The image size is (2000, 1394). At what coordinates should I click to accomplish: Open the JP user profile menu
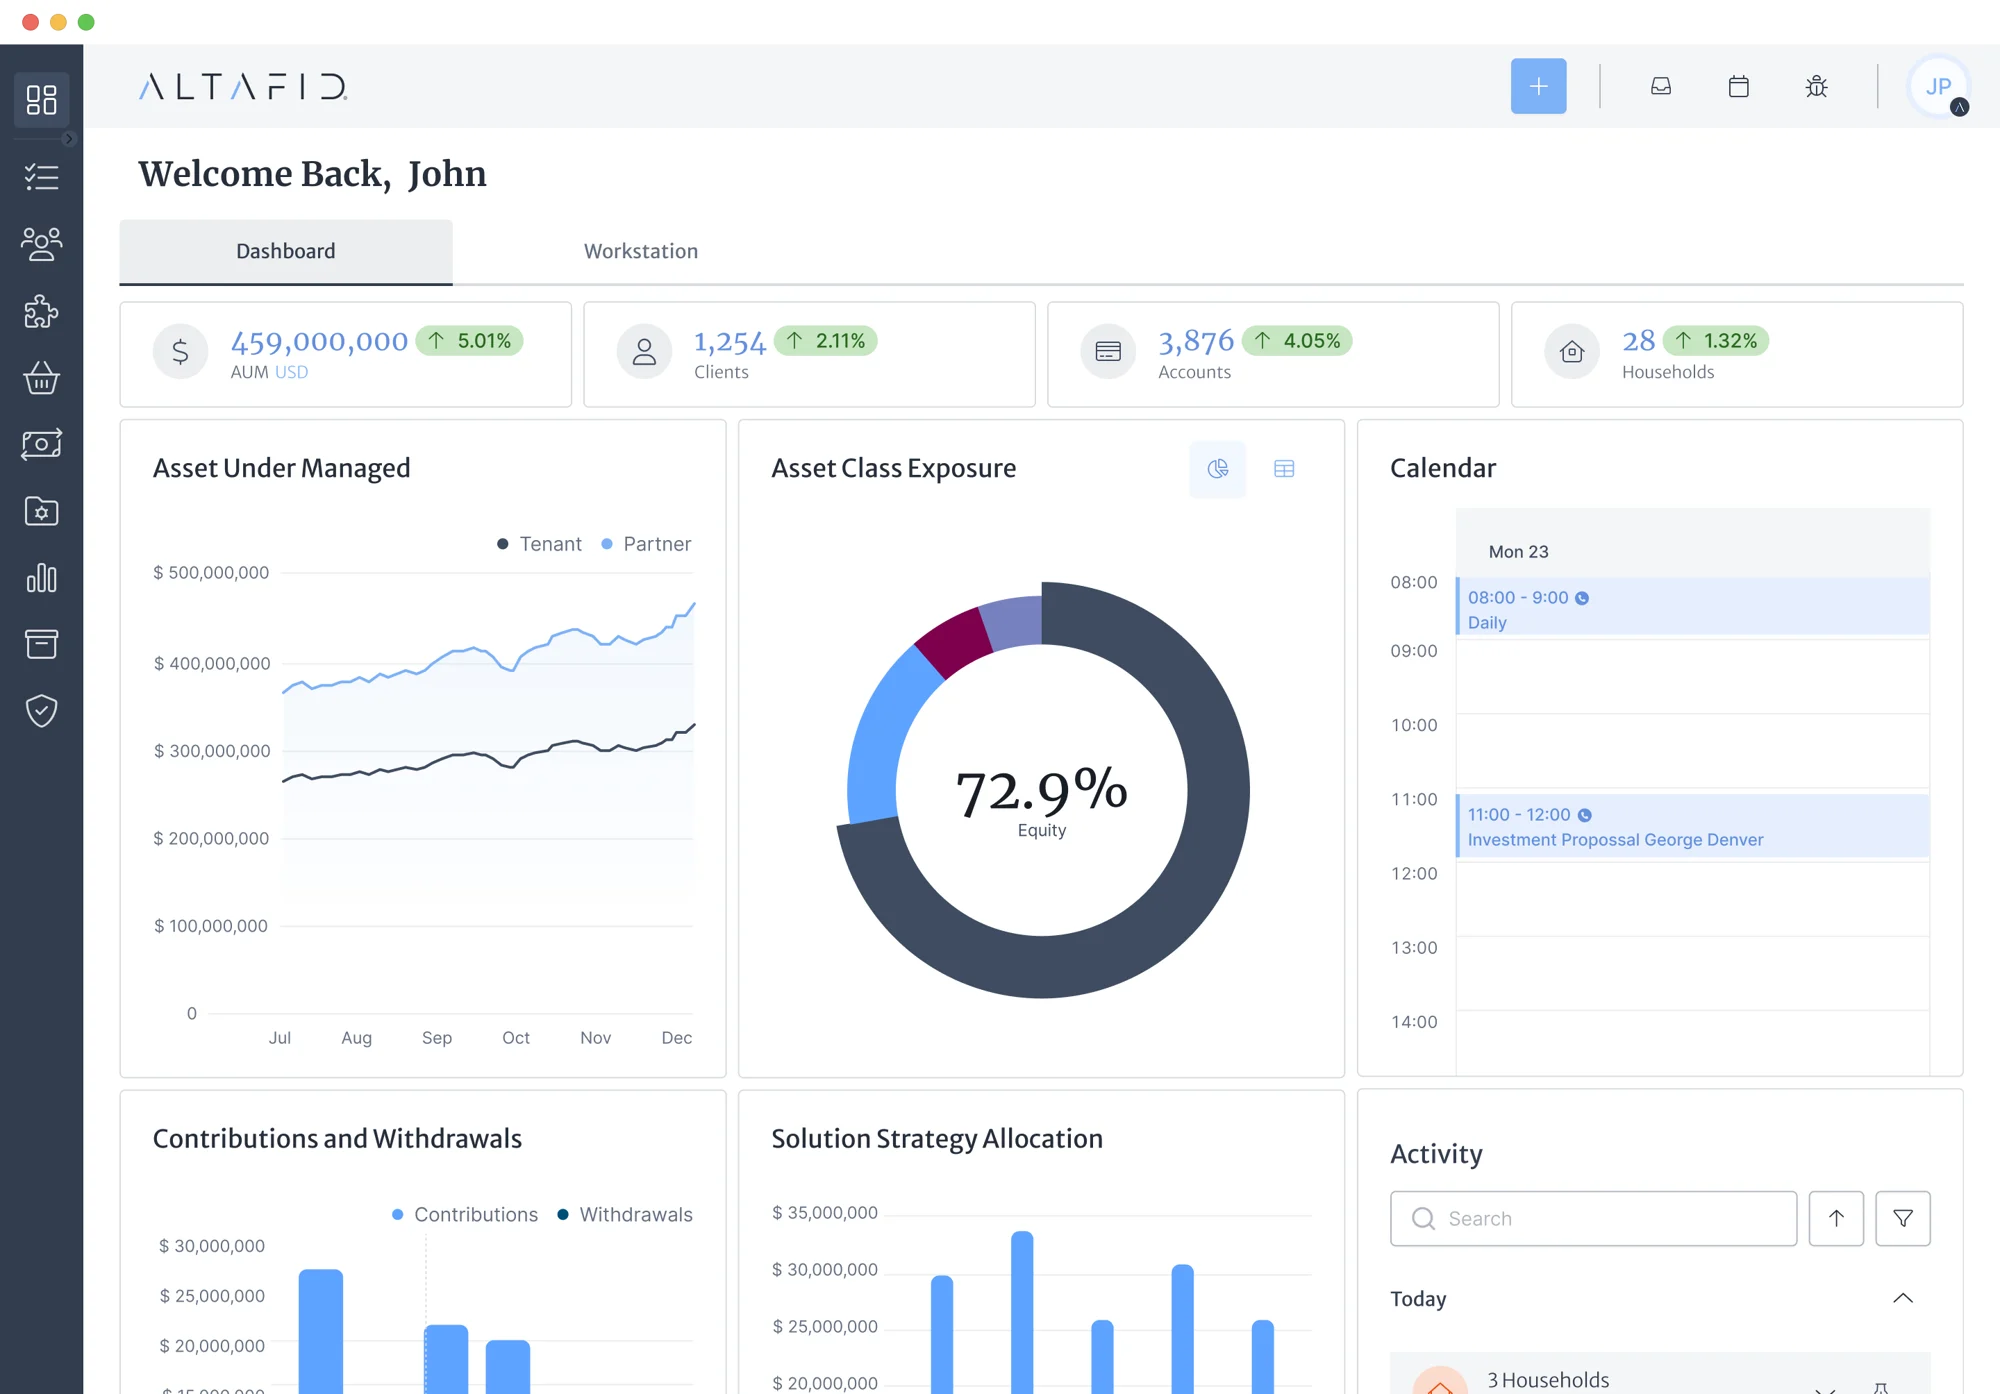pos(1938,87)
